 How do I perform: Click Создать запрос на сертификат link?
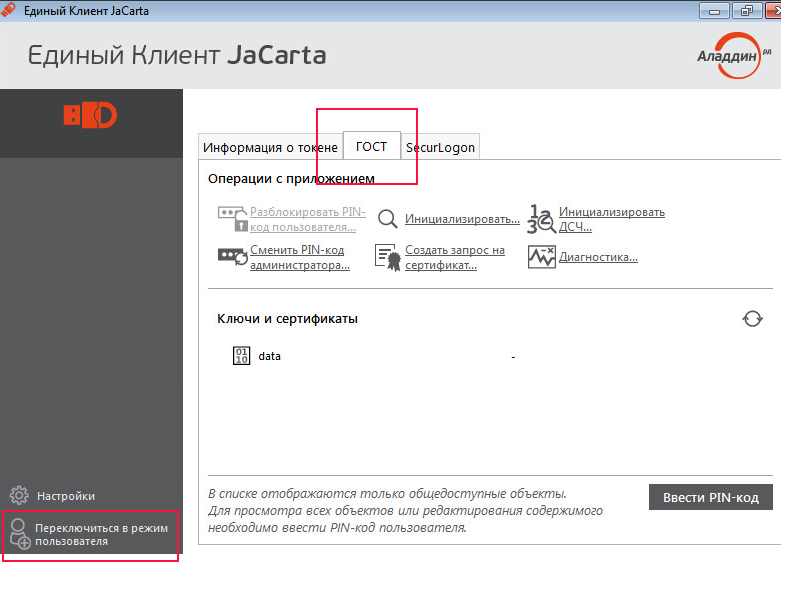(455, 257)
